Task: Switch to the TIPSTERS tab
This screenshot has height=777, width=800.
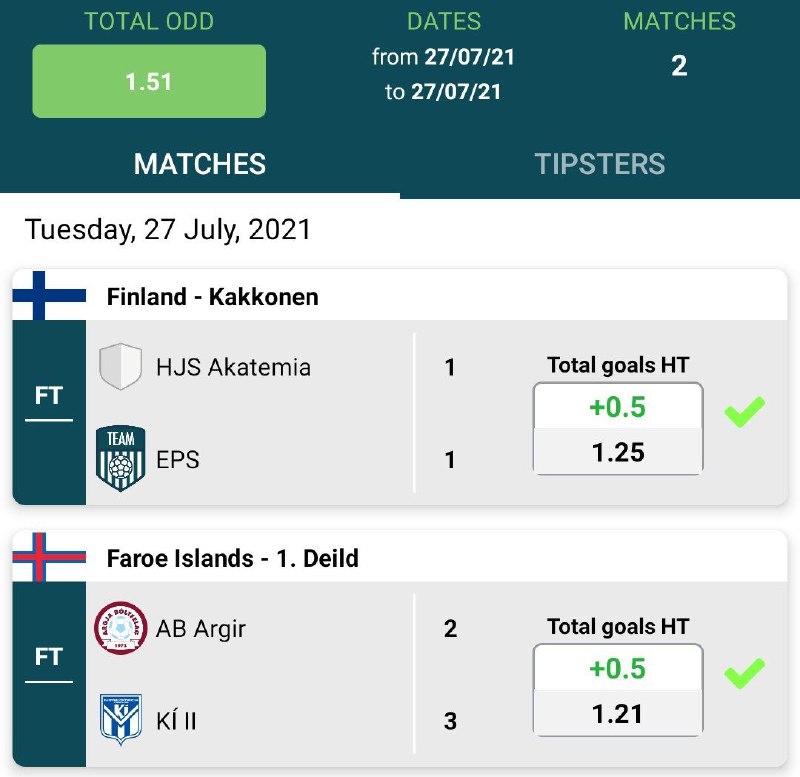Action: 599,164
